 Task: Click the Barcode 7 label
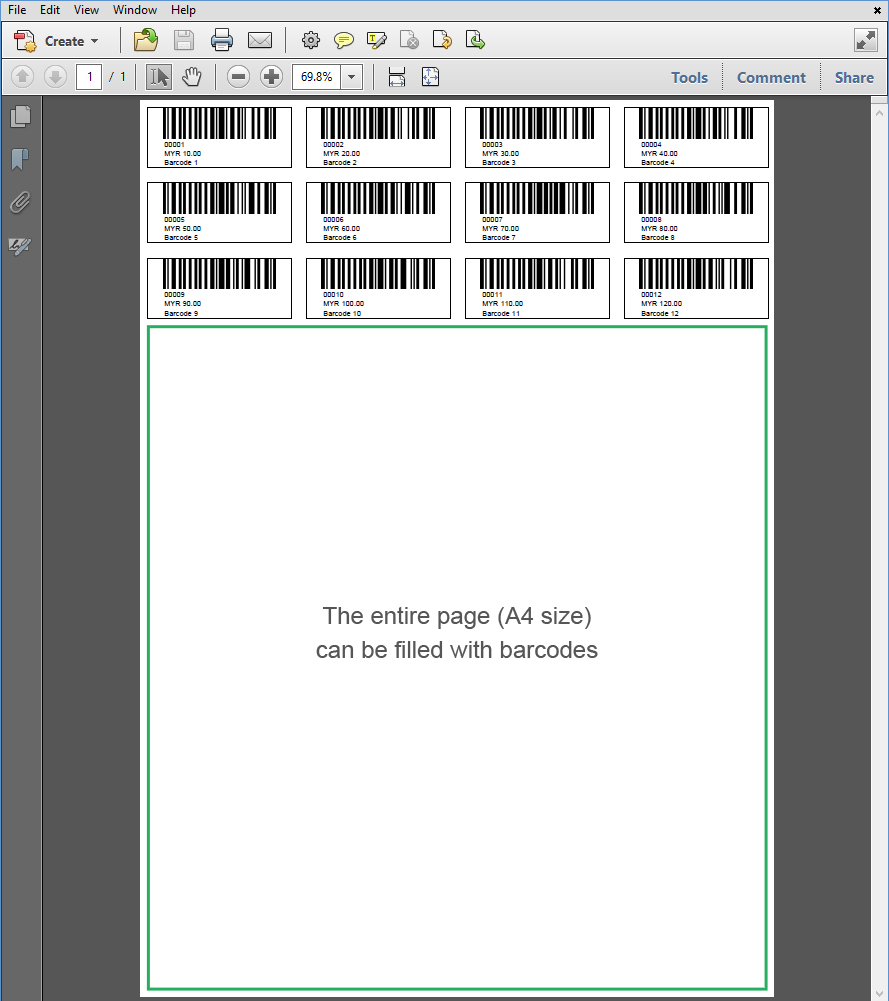[498, 237]
